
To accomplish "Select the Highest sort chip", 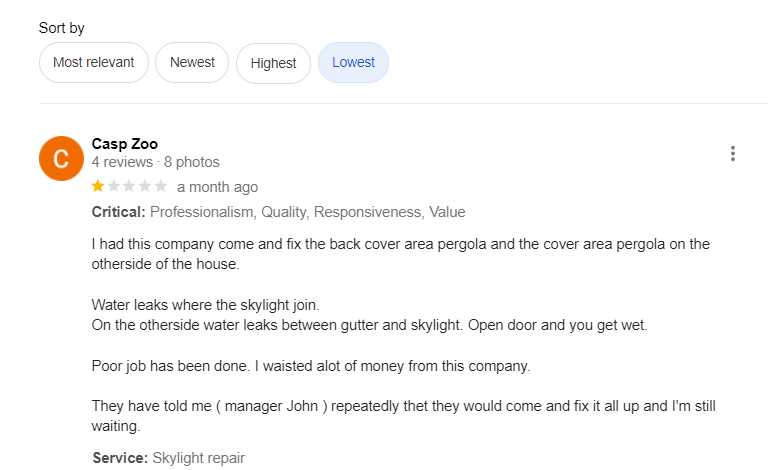I will click(273, 63).
